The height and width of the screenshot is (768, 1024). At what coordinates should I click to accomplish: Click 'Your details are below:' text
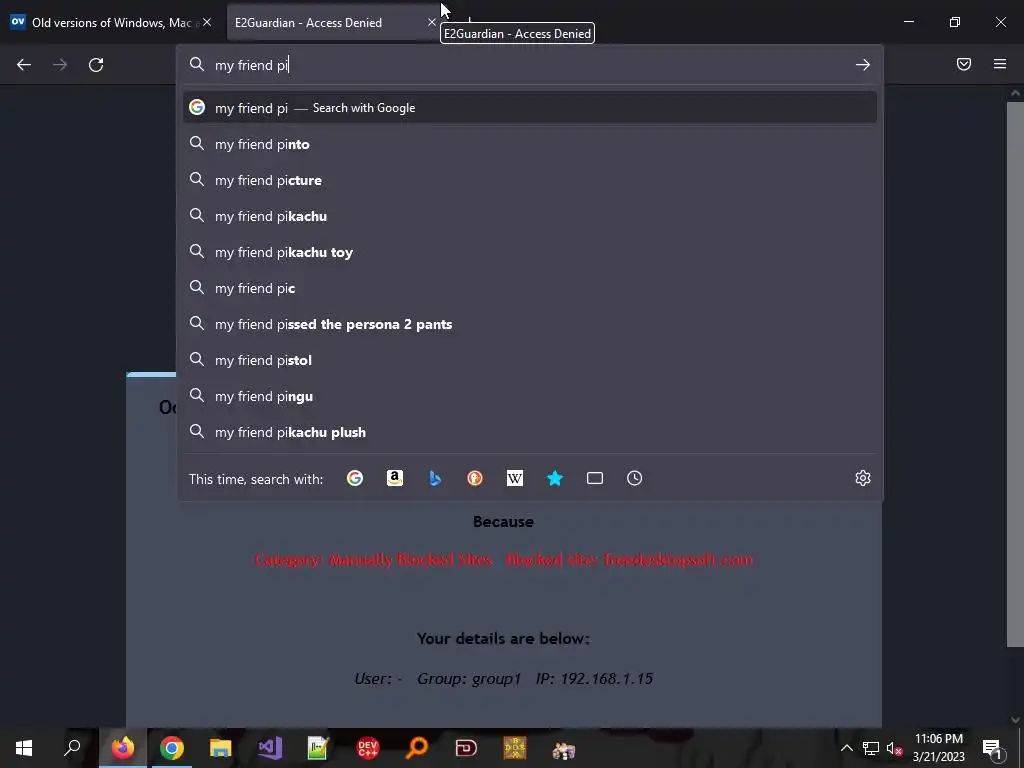(x=503, y=639)
